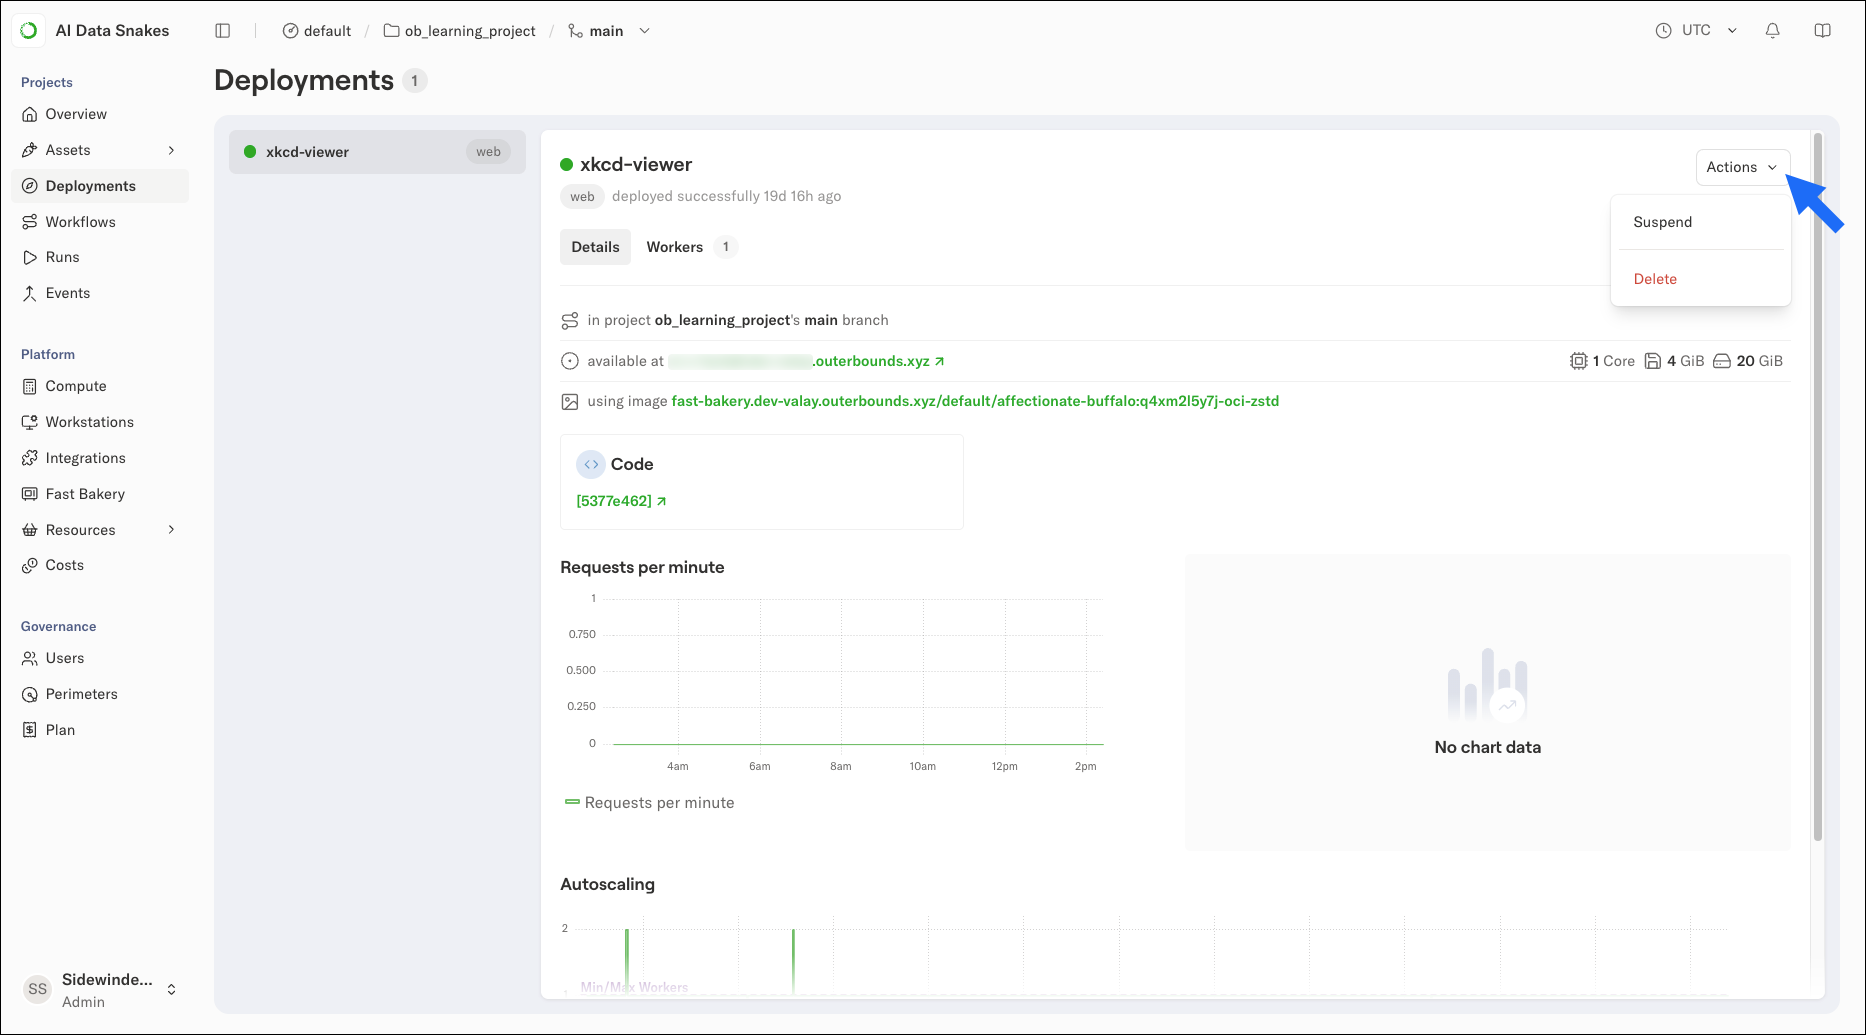Image resolution: width=1866 pixels, height=1035 pixels.
Task: Click the UTC clock icon
Action: (x=1664, y=31)
